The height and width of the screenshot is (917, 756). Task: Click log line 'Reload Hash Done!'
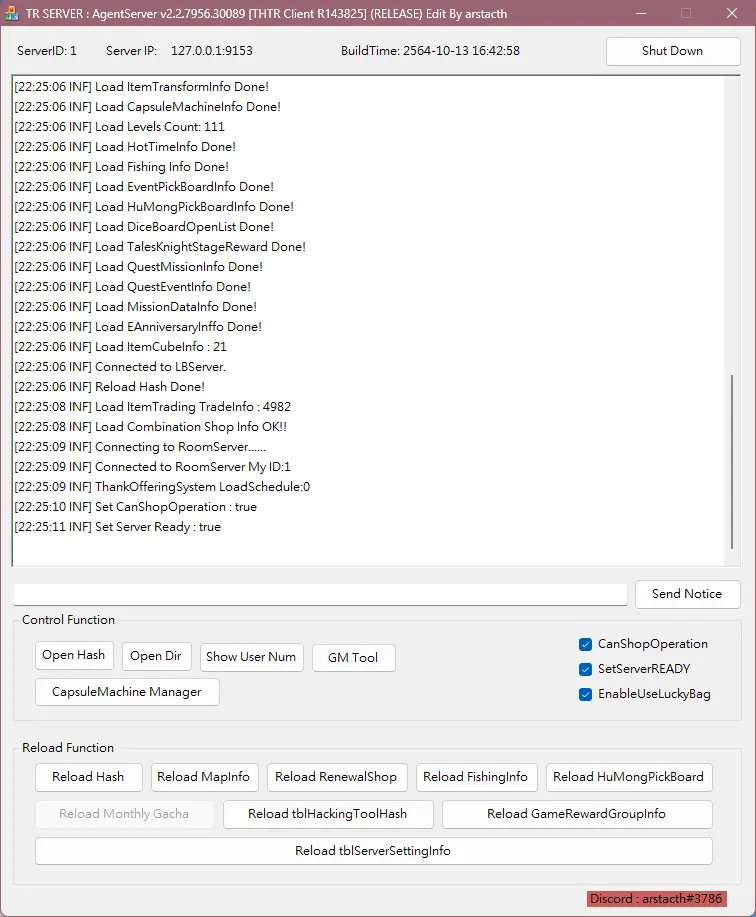pos(109,387)
